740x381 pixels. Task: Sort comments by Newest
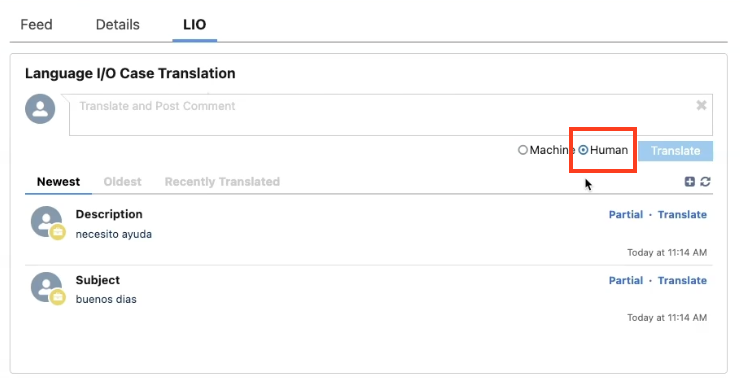[59, 182]
